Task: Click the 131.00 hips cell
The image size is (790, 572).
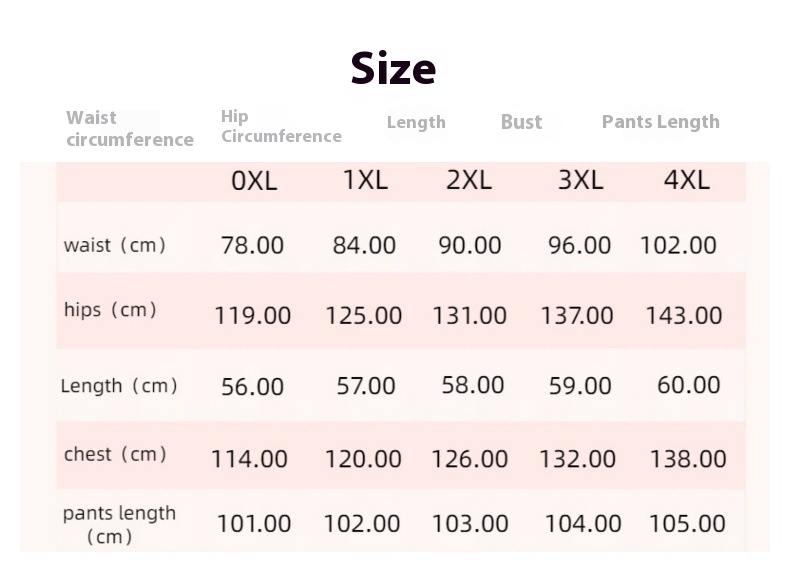Action: click(x=469, y=316)
